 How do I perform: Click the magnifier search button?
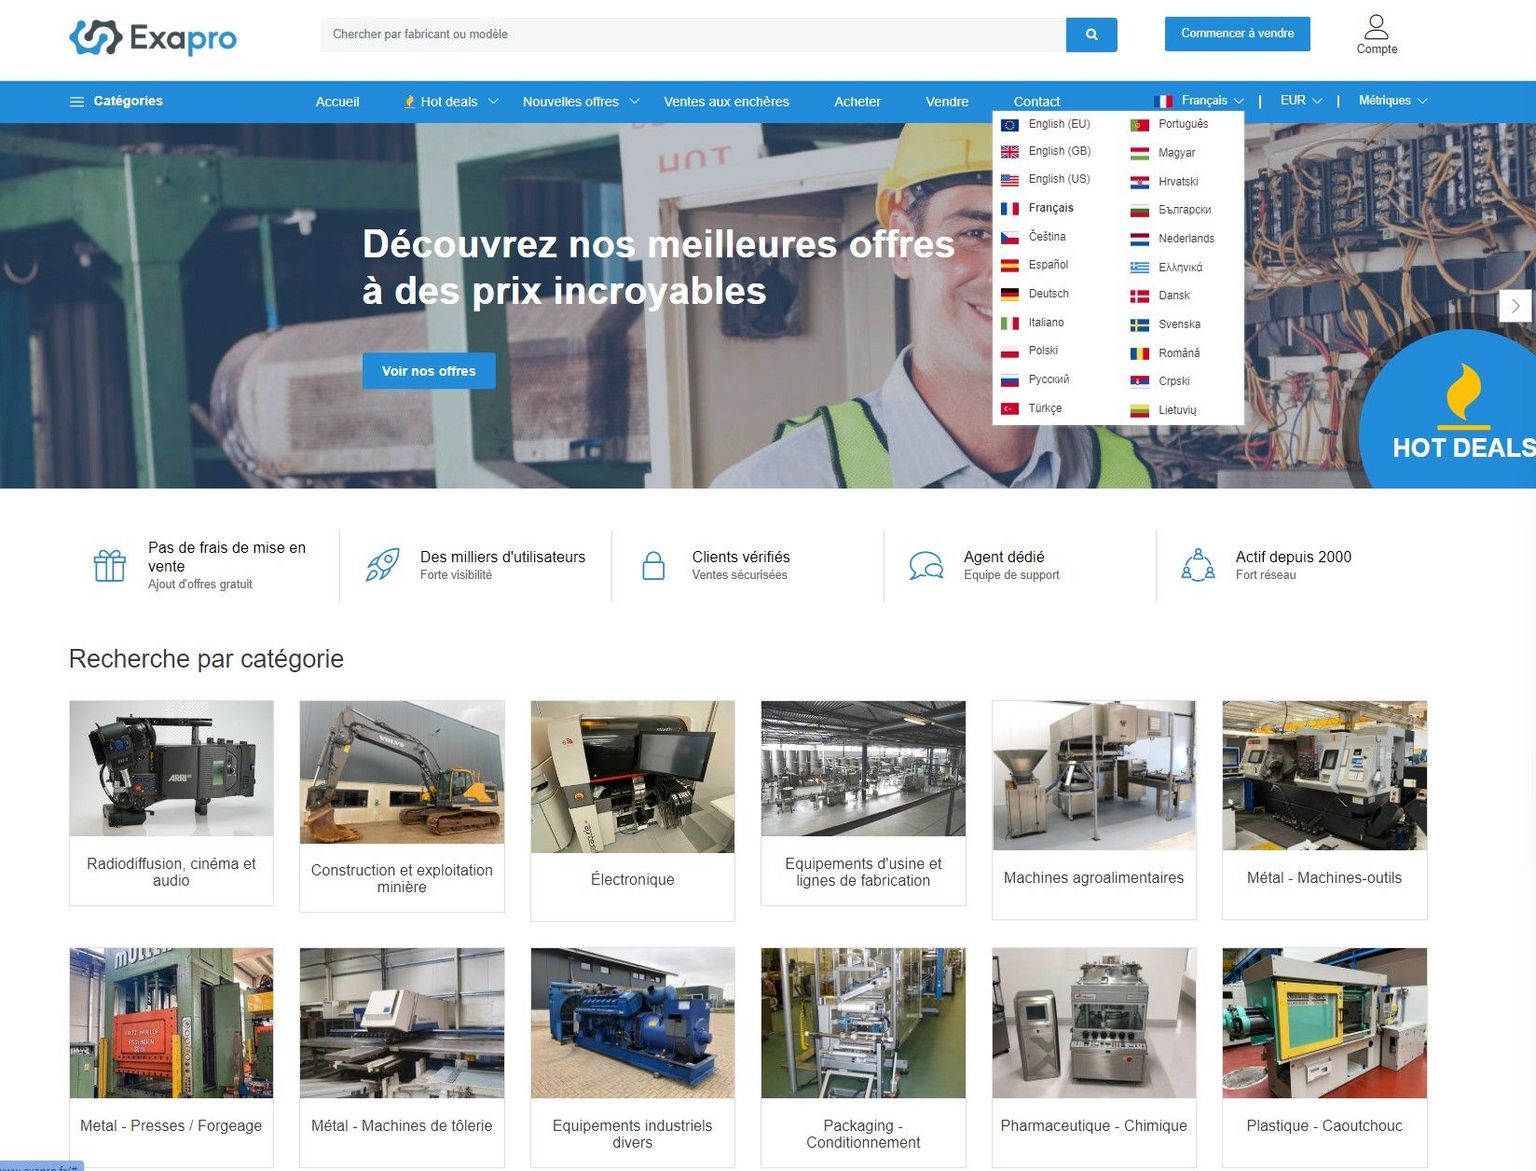point(1091,34)
